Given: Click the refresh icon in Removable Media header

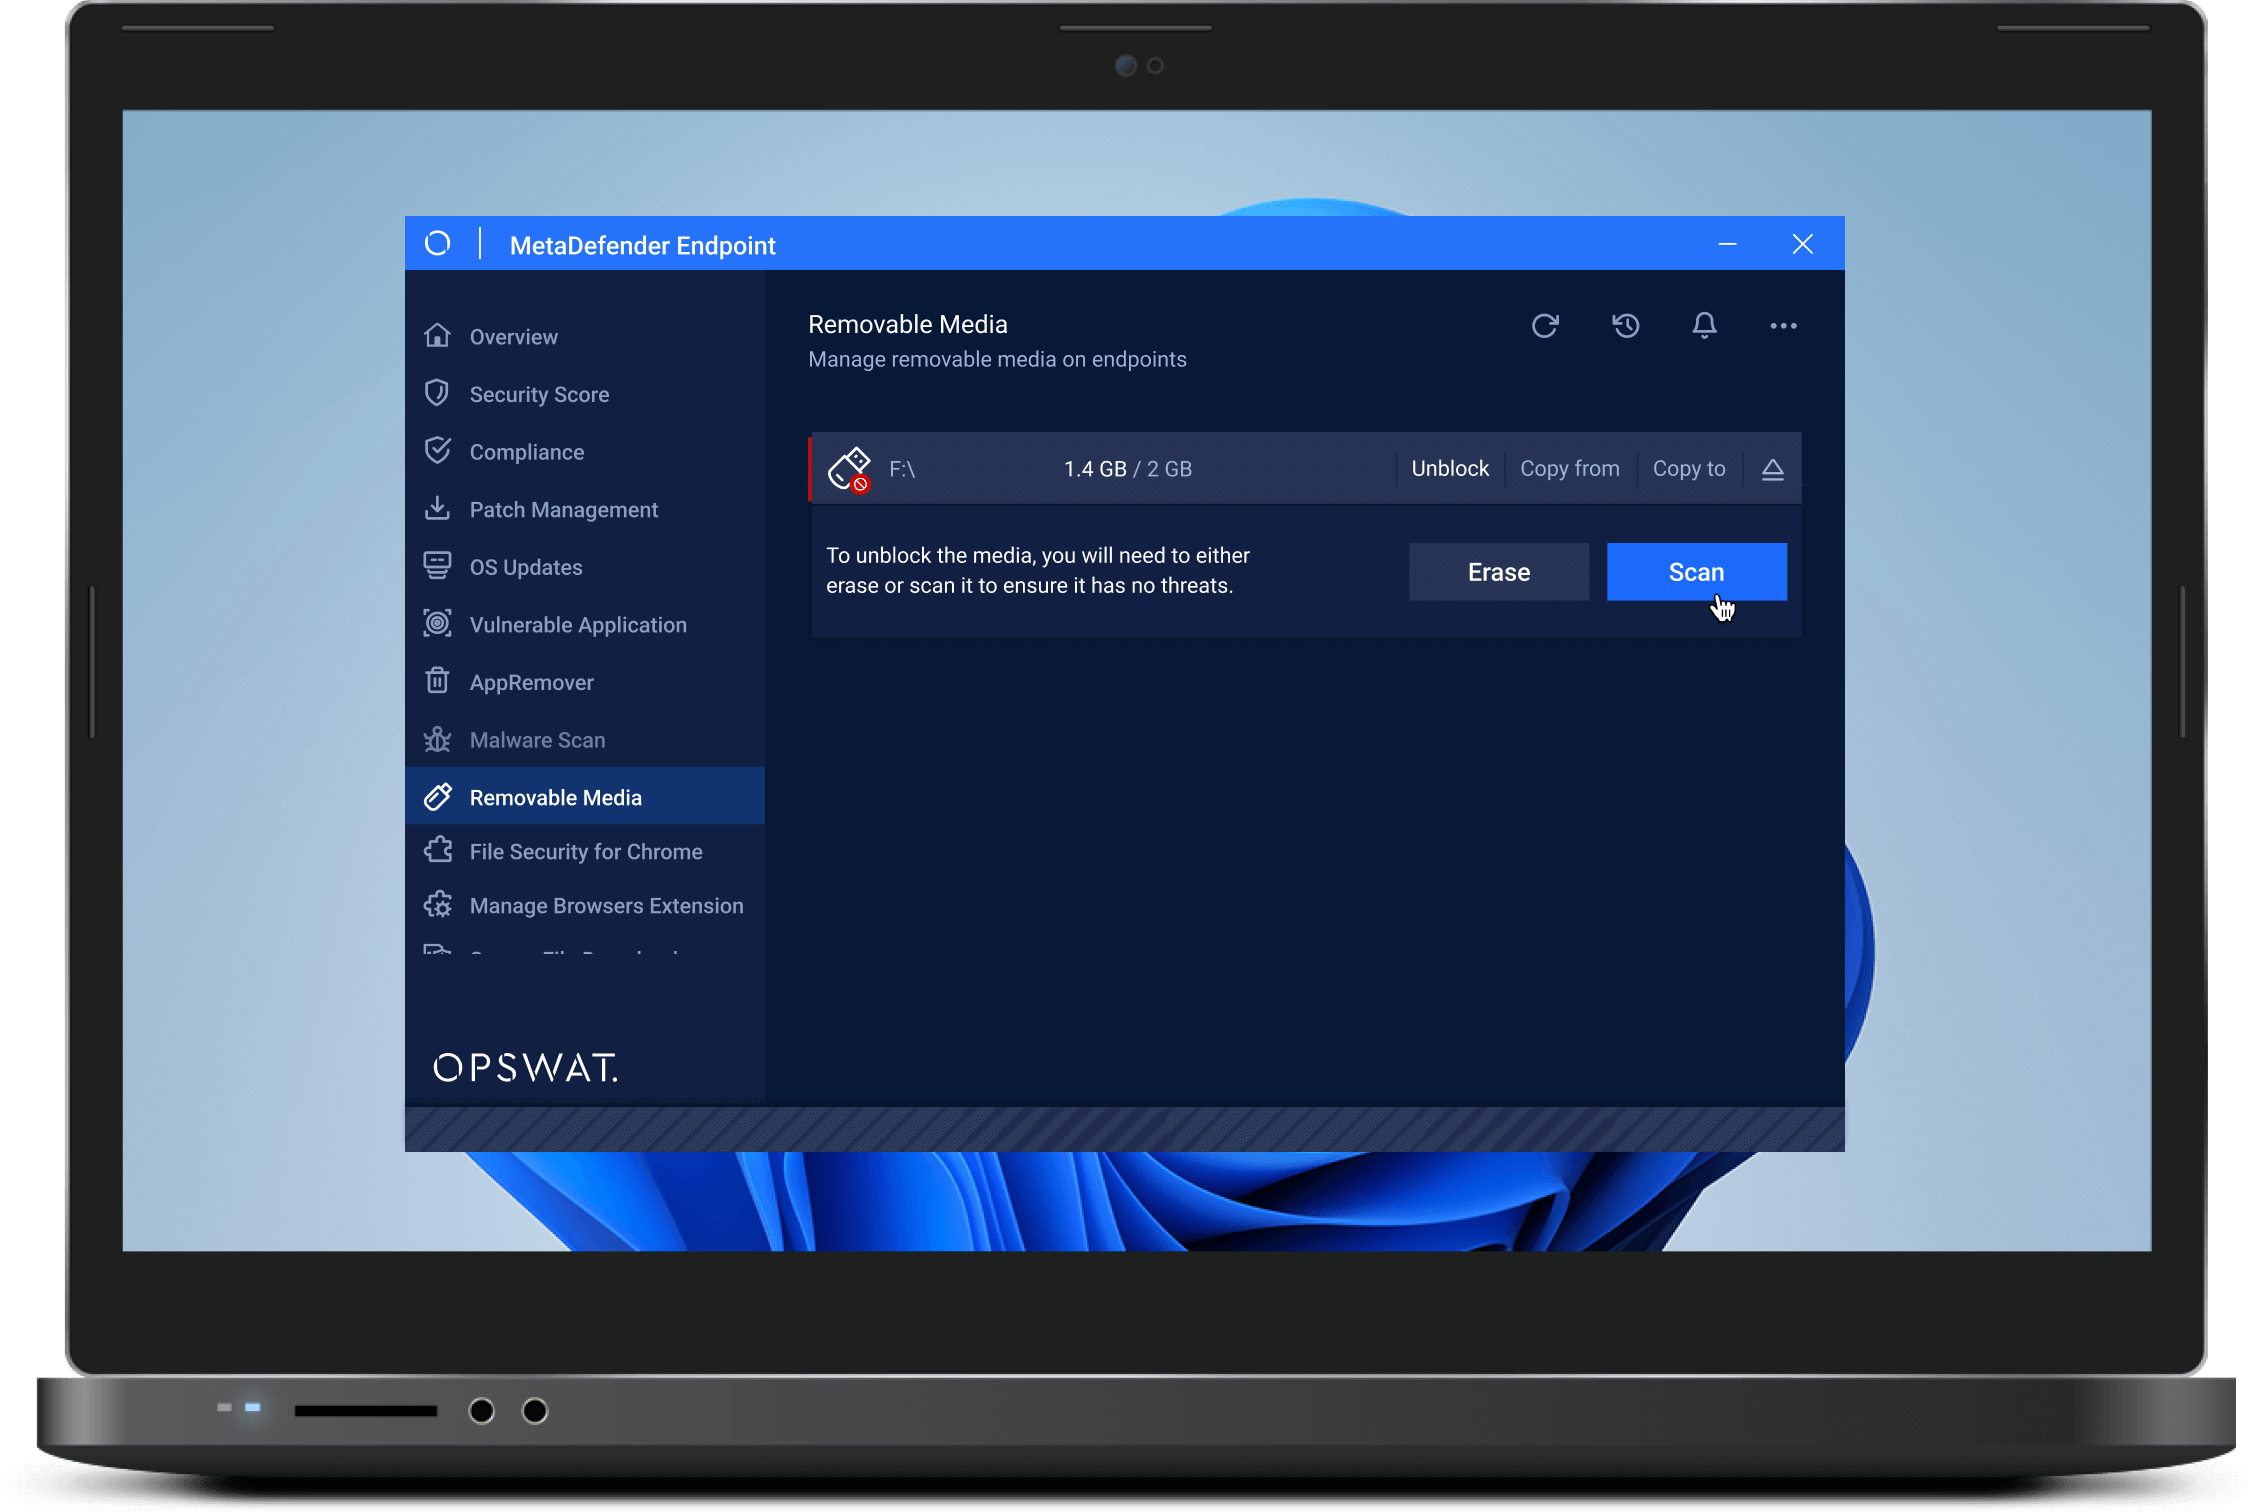Looking at the screenshot, I should 1545,326.
